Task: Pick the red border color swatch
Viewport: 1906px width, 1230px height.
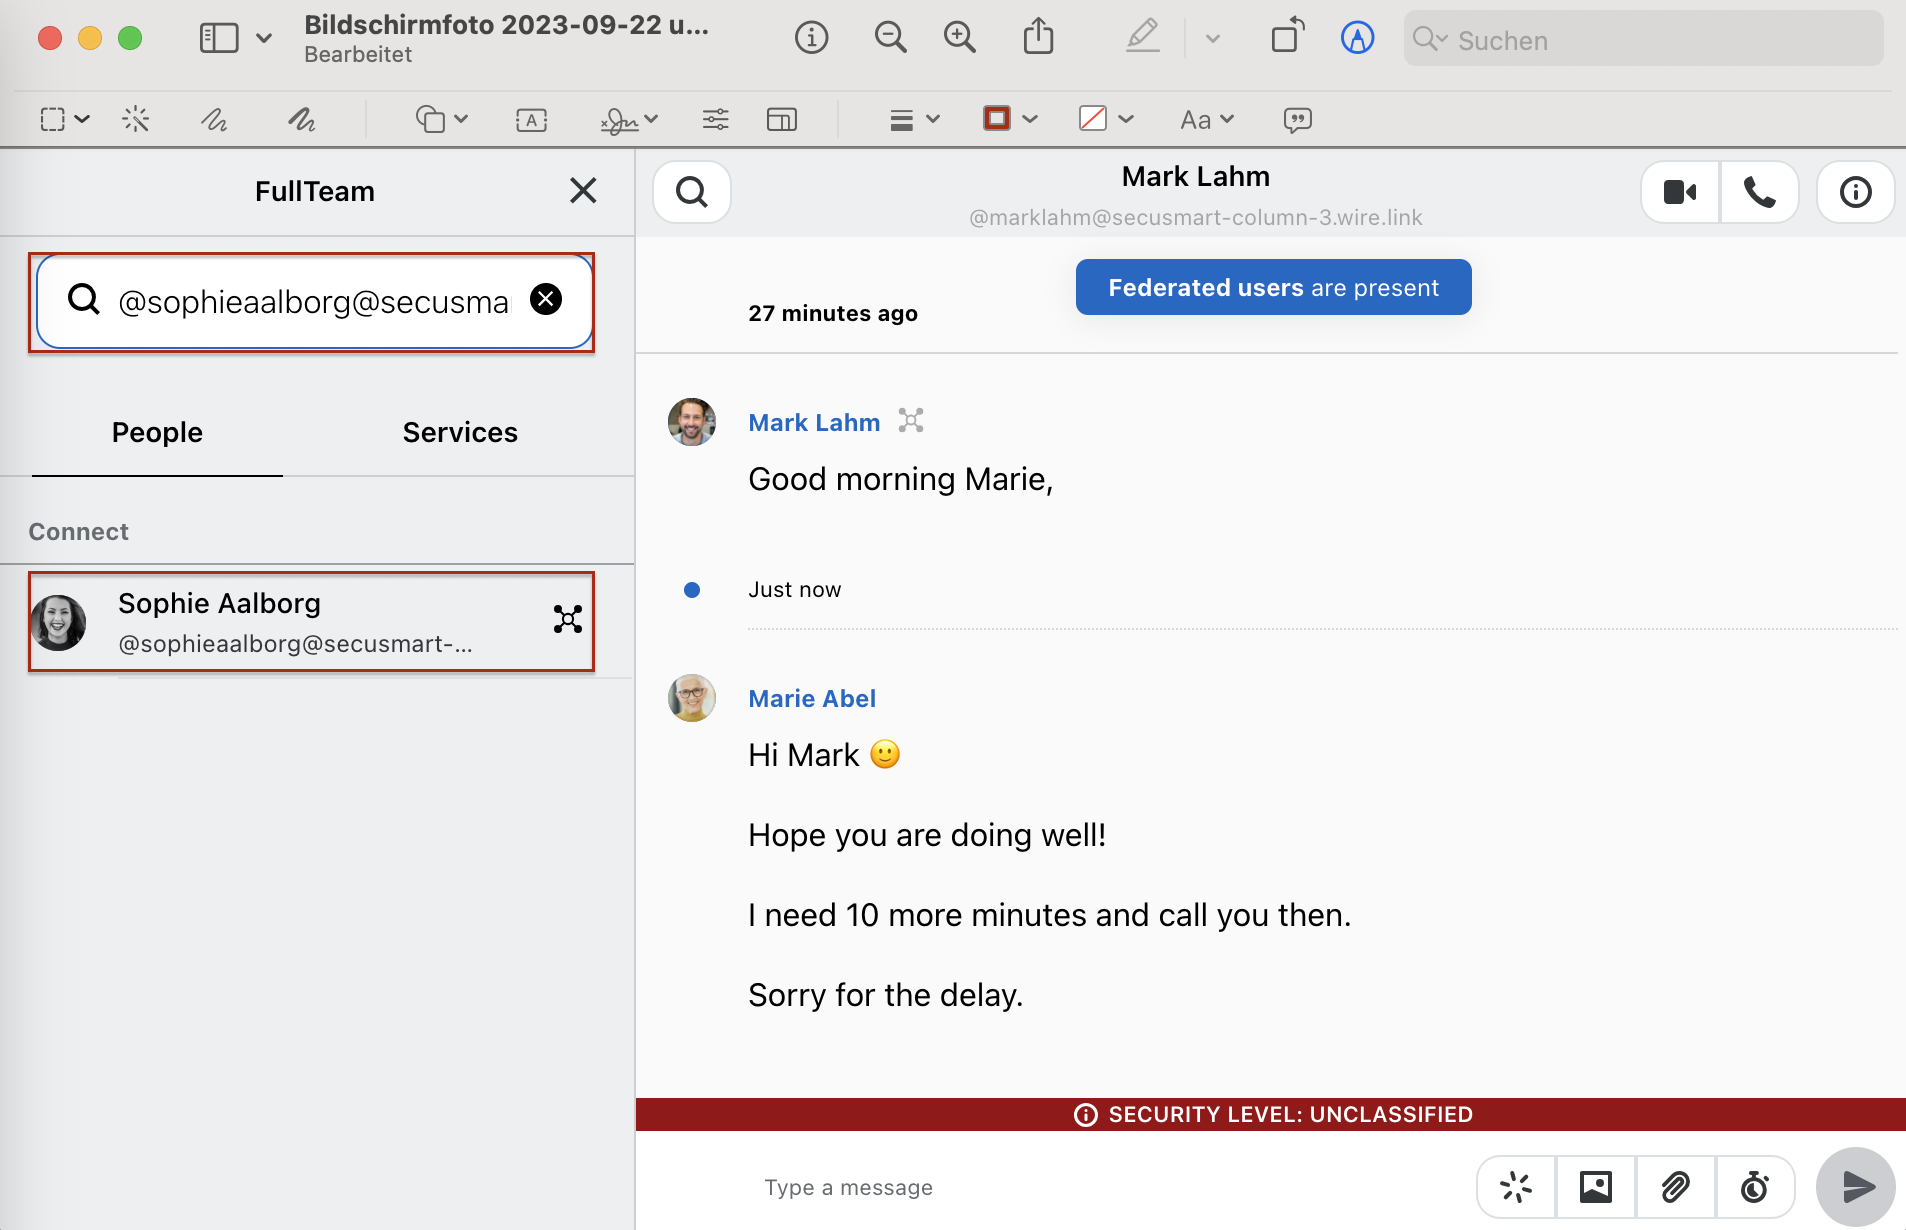Action: click(x=997, y=118)
